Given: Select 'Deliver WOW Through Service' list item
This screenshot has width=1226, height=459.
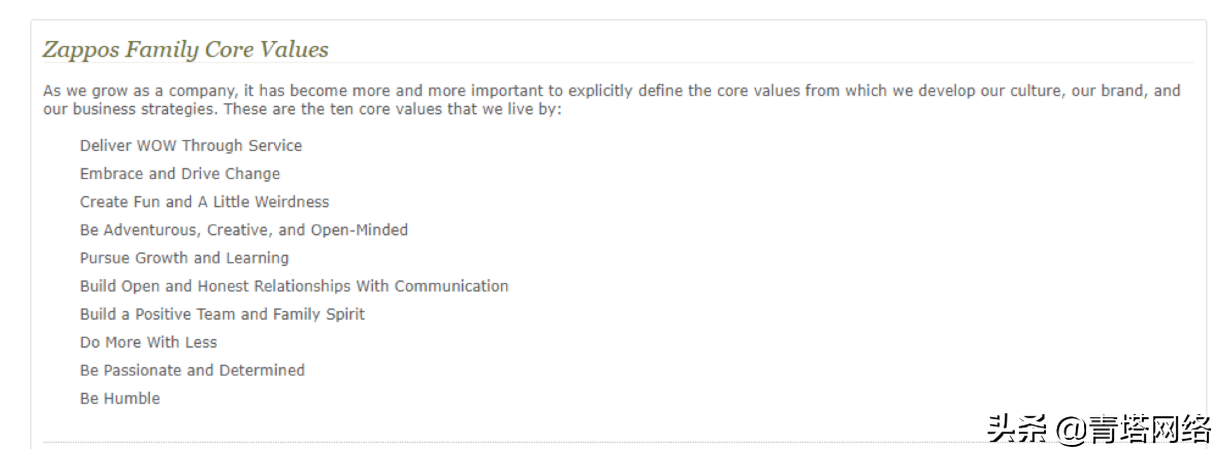Looking at the screenshot, I should pyautogui.click(x=191, y=146).
